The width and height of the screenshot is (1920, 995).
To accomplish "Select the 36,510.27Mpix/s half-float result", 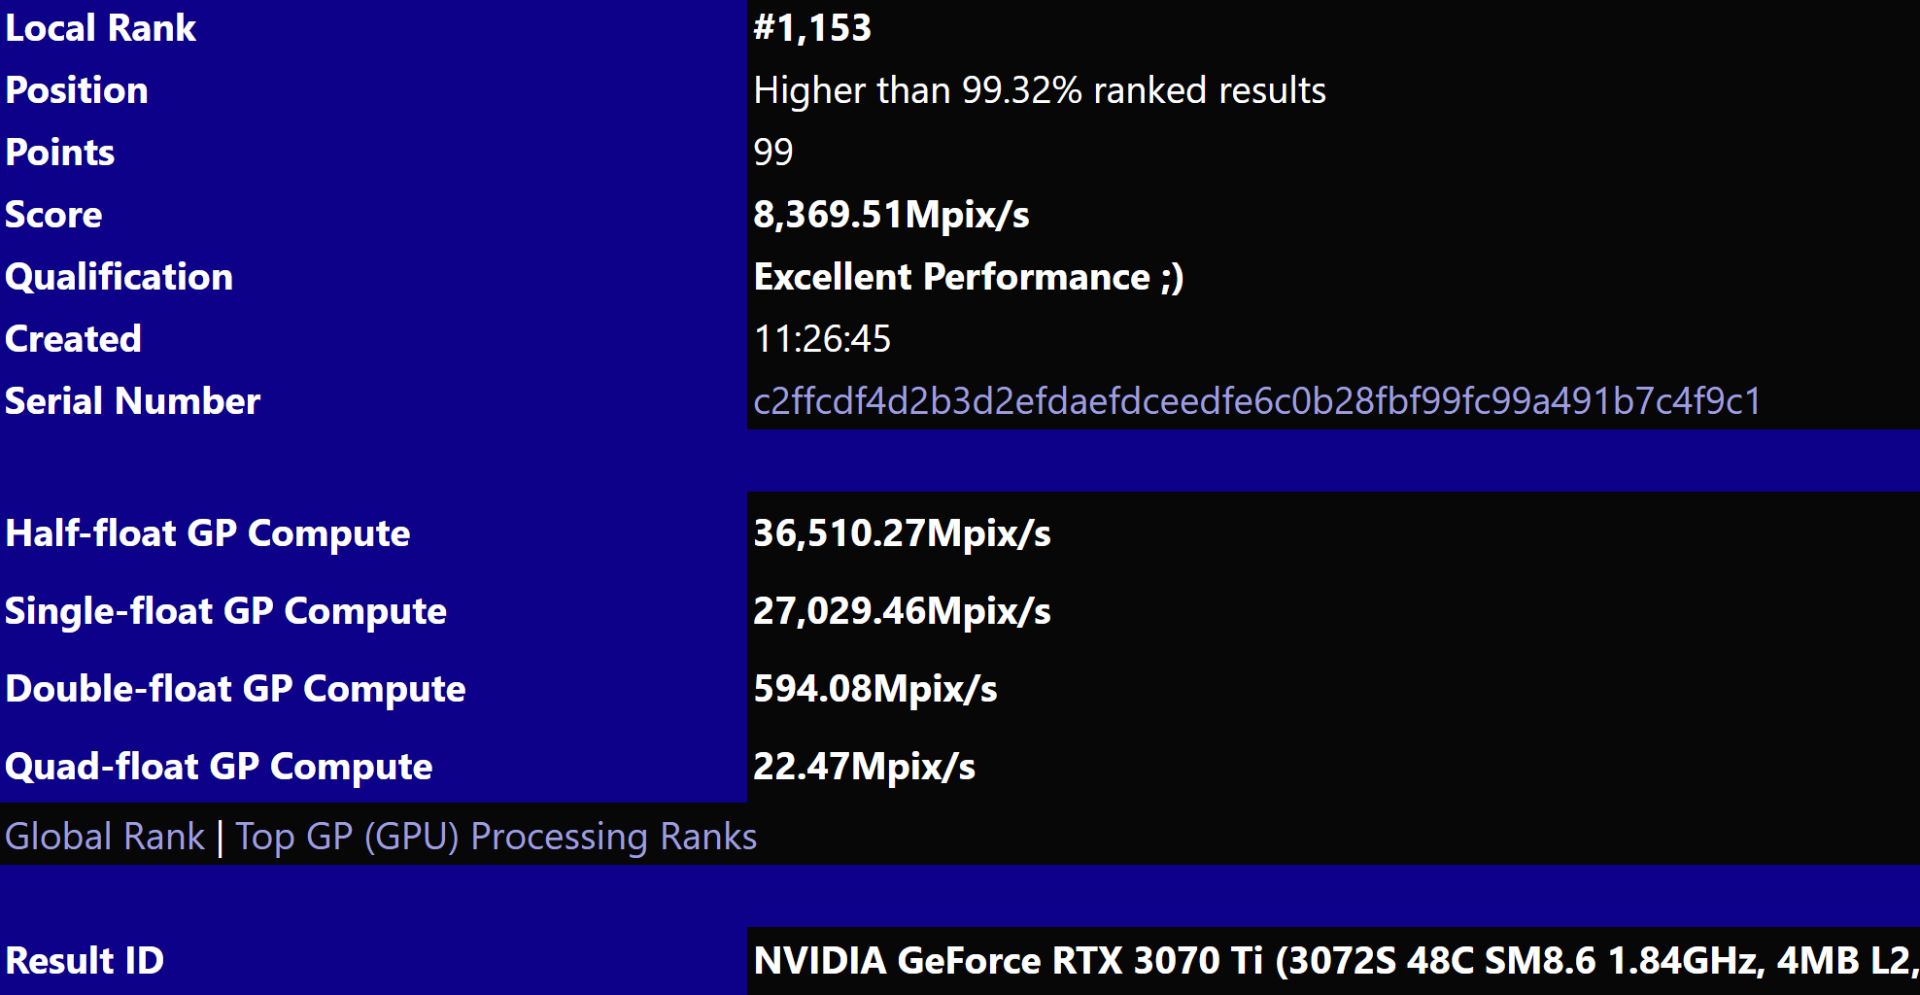I will click(x=903, y=533).
